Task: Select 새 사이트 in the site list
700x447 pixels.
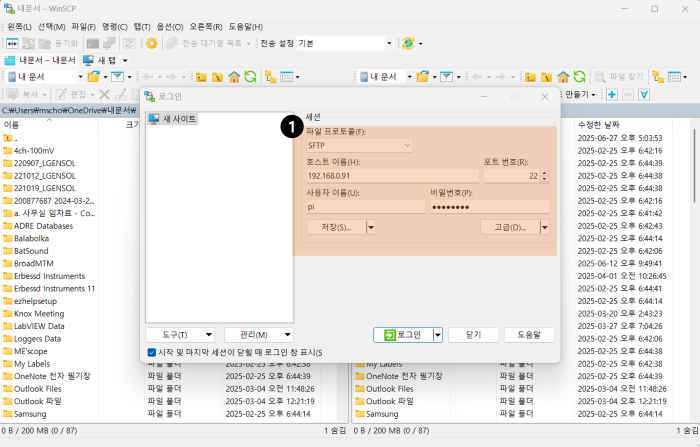Action: click(173, 119)
